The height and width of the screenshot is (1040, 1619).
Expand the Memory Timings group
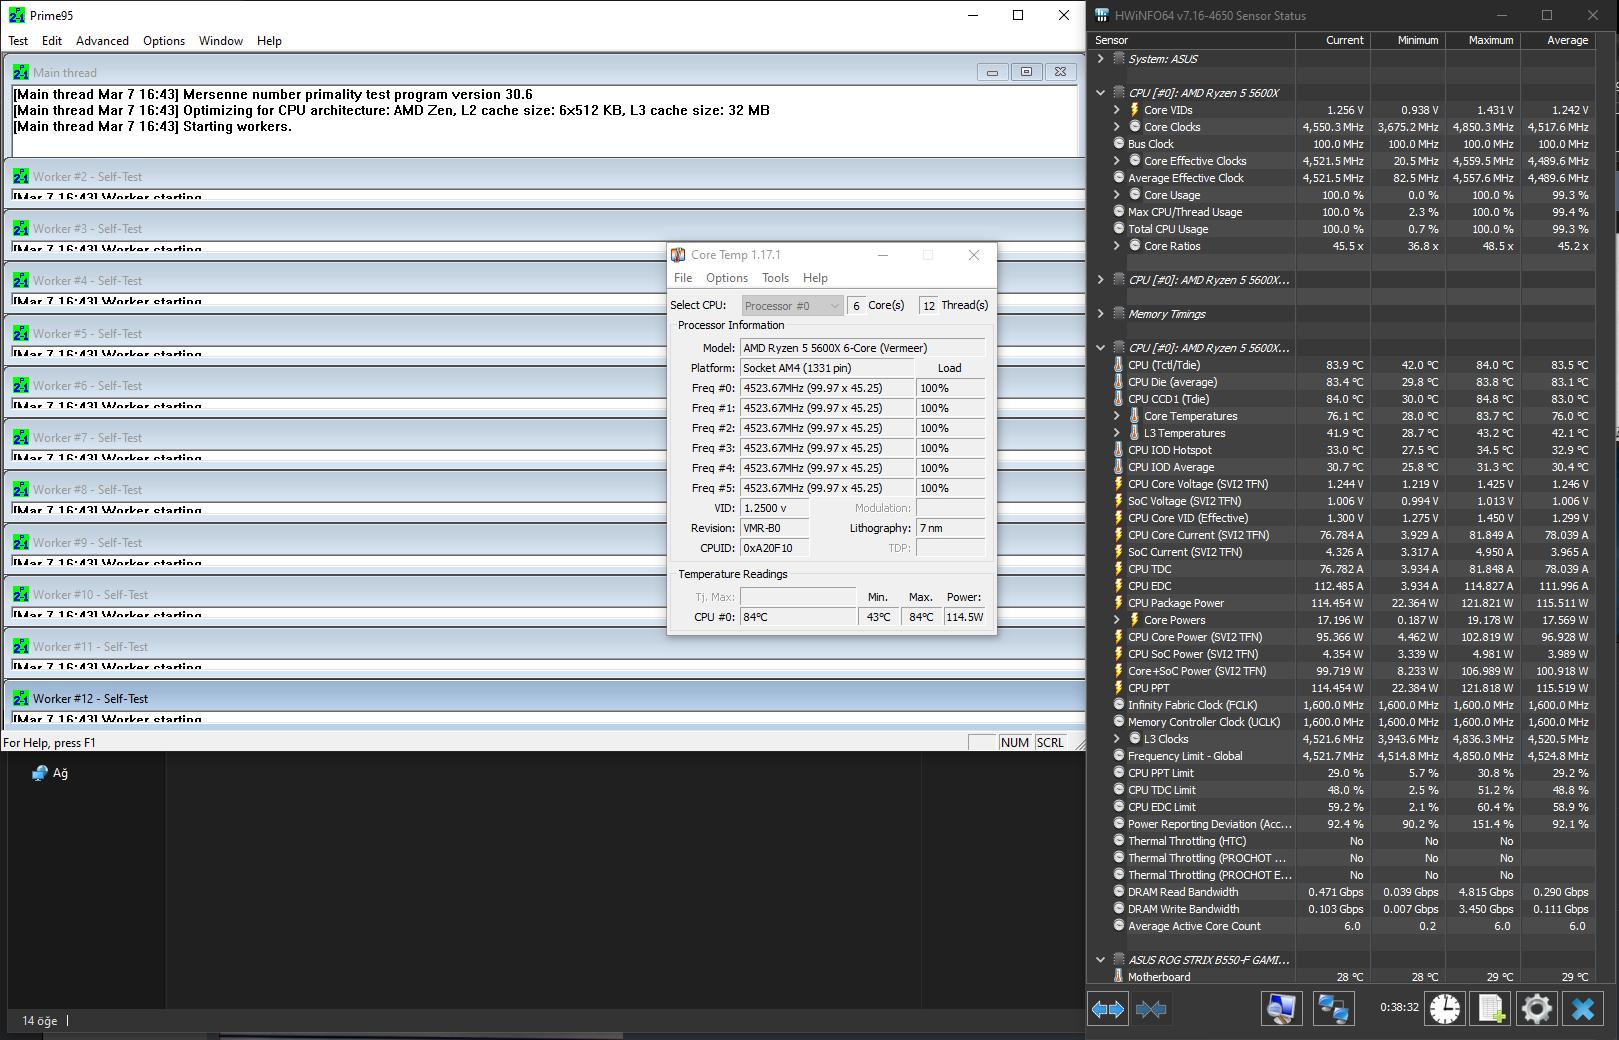tap(1101, 314)
